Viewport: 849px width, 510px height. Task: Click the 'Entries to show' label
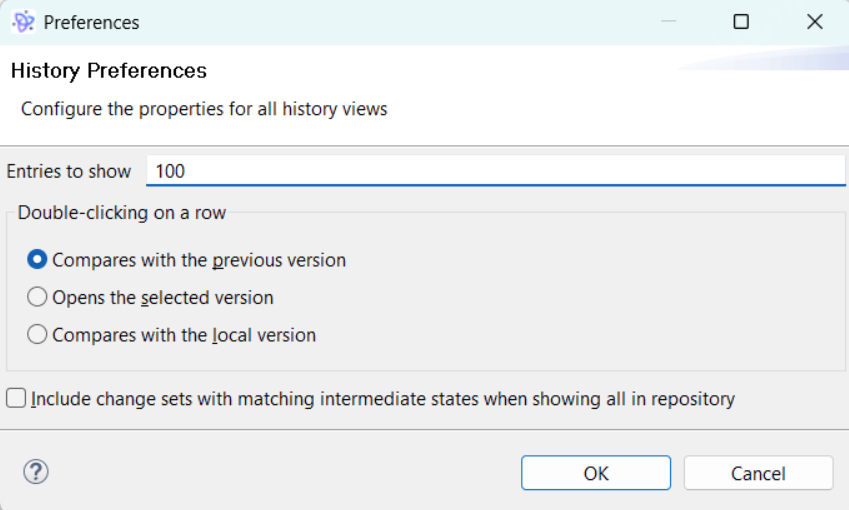(69, 171)
